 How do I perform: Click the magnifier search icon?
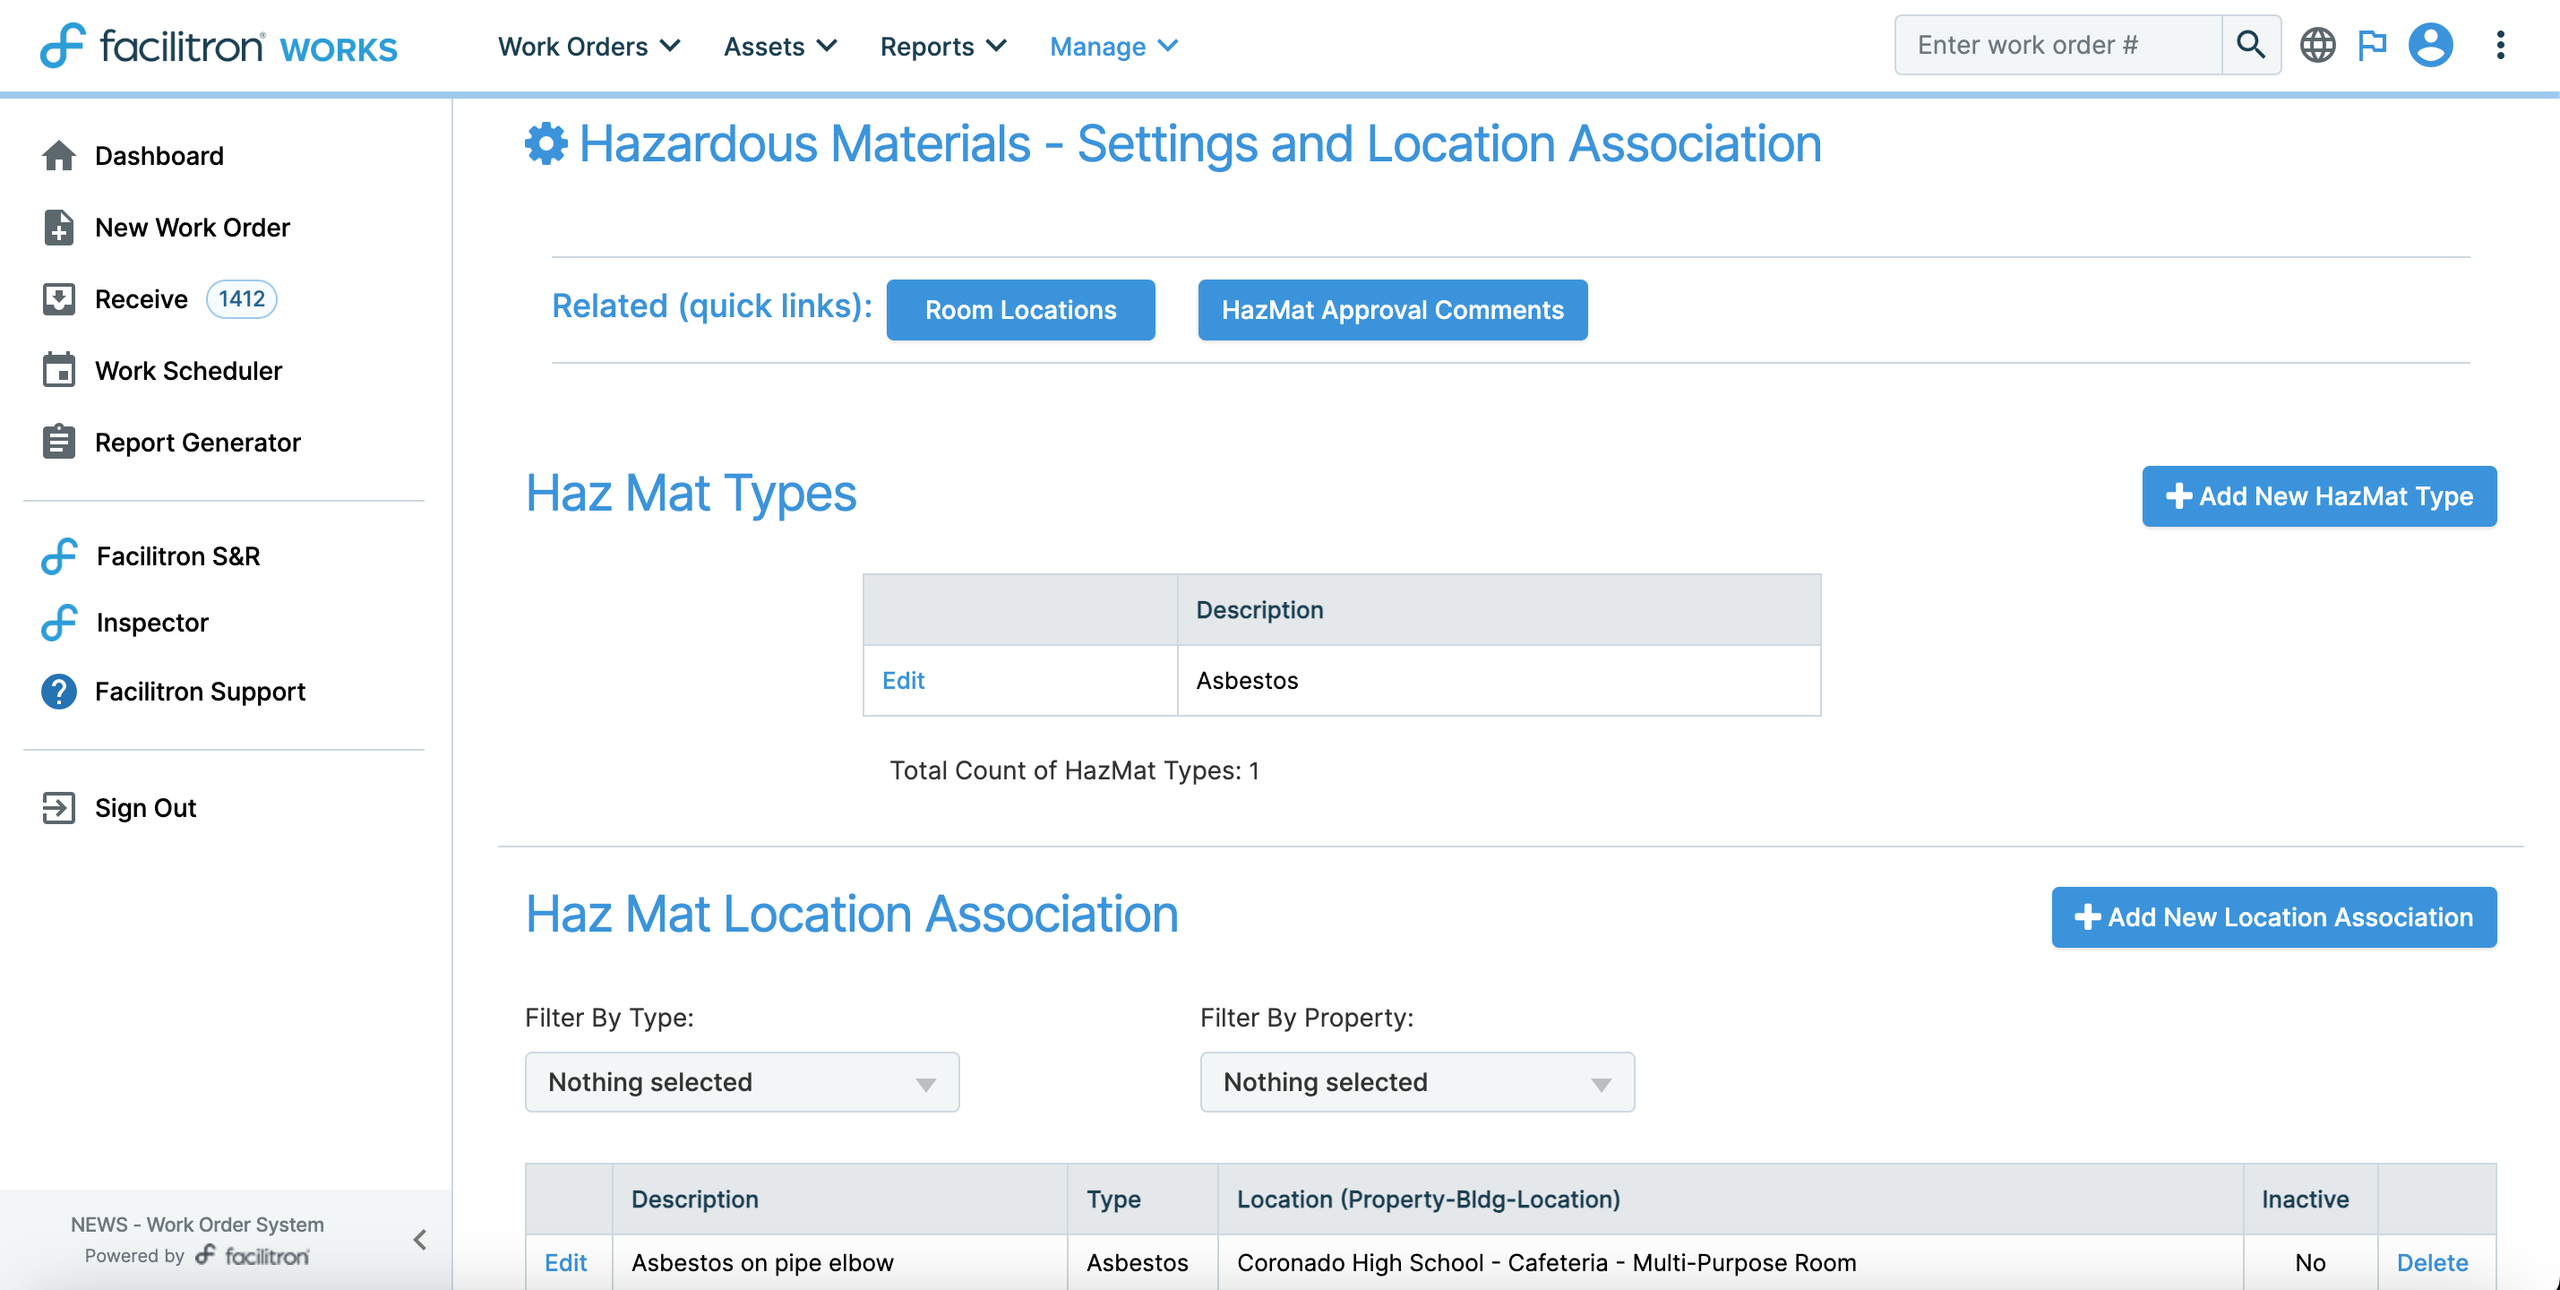pos(2250,45)
